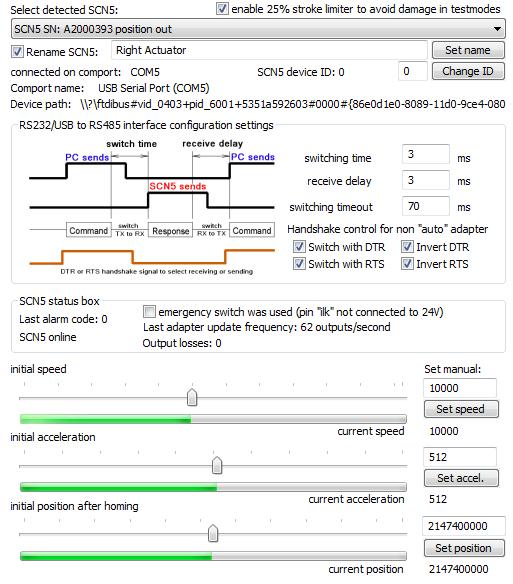Click the Set name button
This screenshot has width=513, height=584.
tap(468, 50)
